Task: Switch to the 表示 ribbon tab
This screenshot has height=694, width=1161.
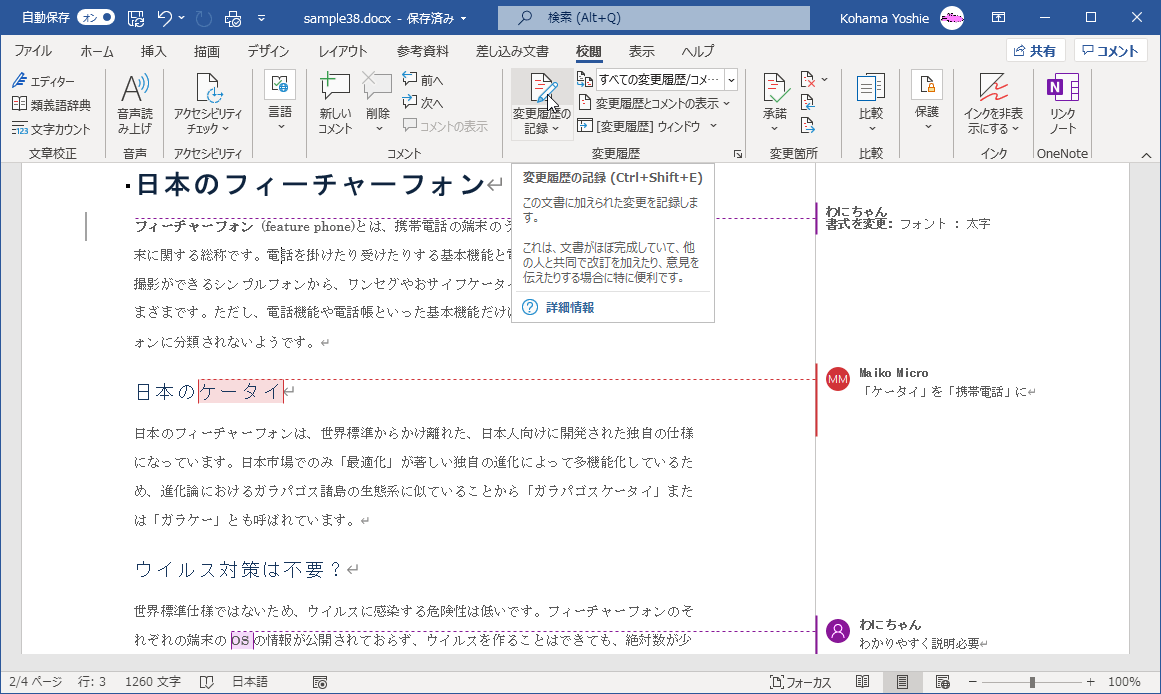Action: (640, 51)
